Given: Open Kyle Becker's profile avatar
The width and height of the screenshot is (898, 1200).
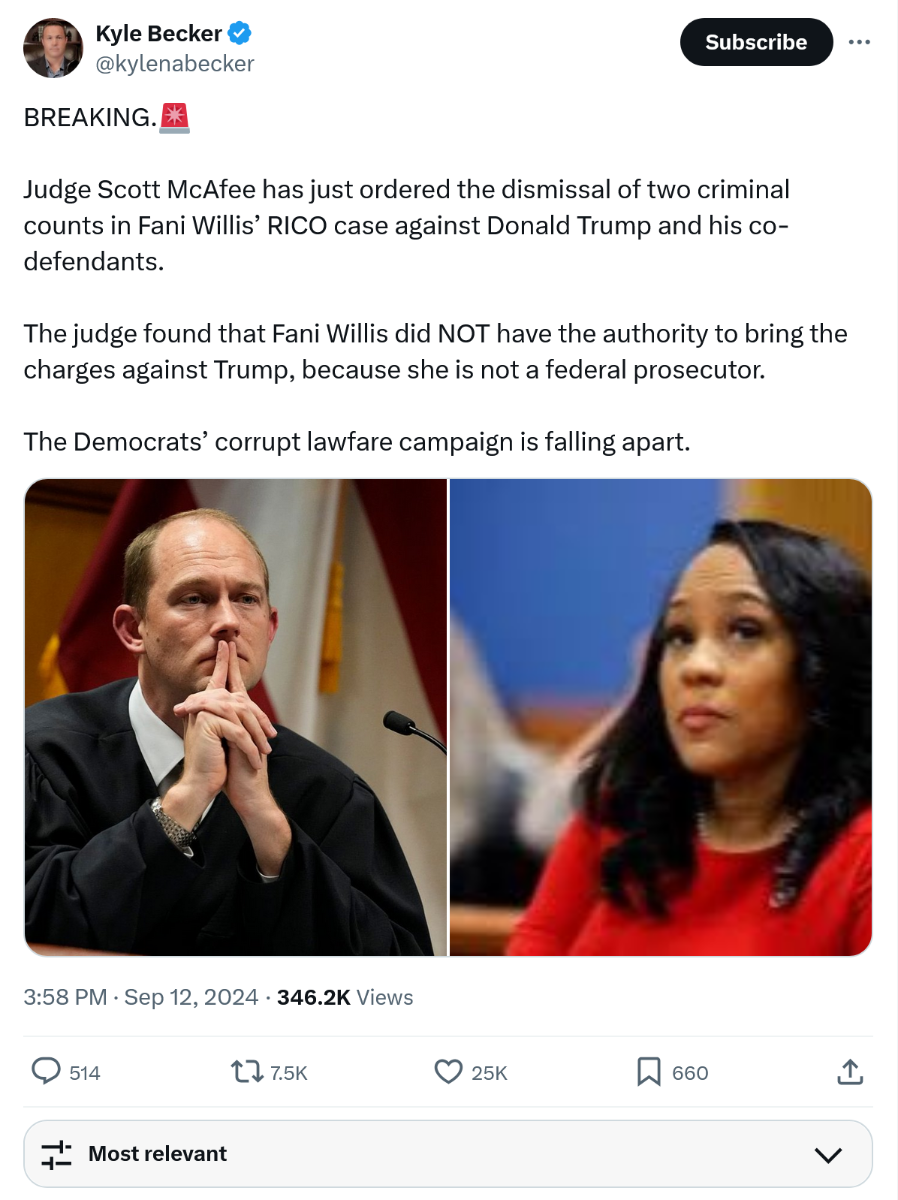Looking at the screenshot, I should click(x=53, y=48).
